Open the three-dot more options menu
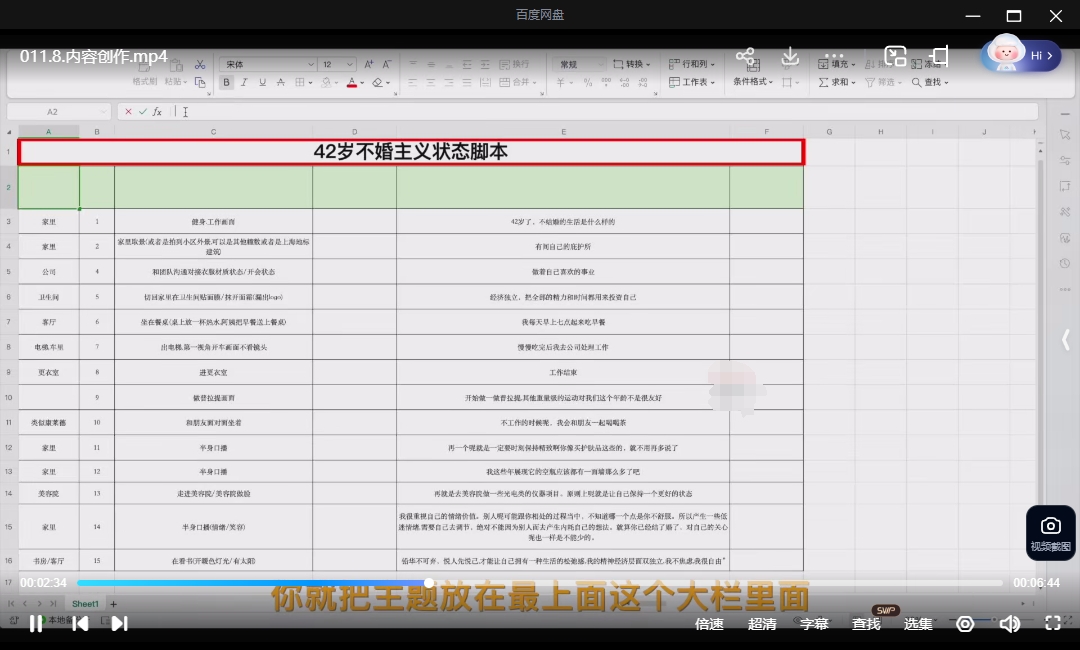The width and height of the screenshot is (1080, 650). pyautogui.click(x=834, y=56)
